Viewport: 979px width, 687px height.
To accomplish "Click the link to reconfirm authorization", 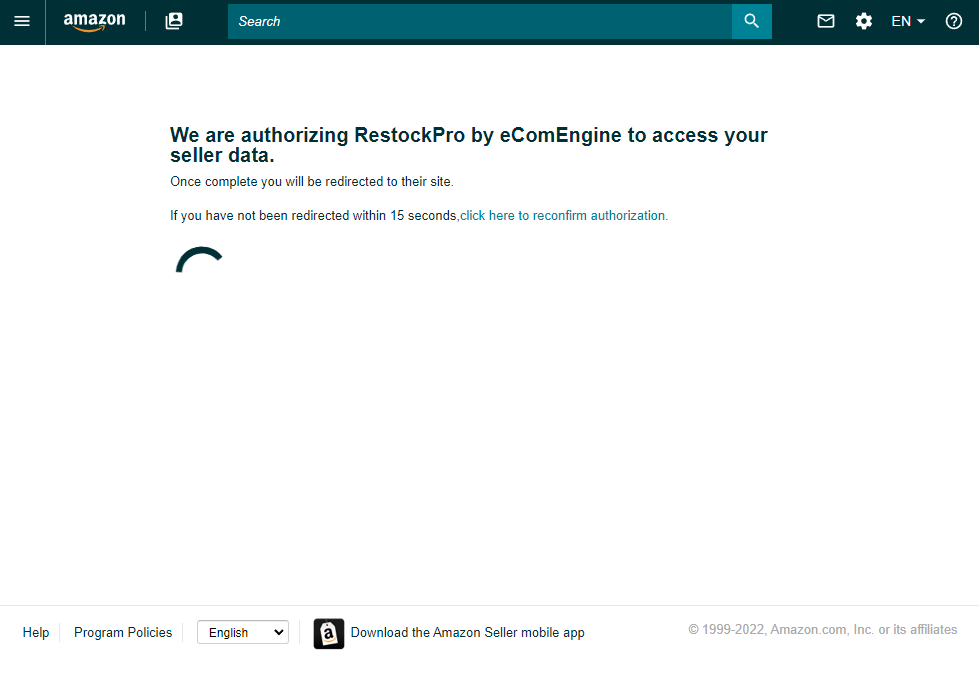I will point(564,215).
